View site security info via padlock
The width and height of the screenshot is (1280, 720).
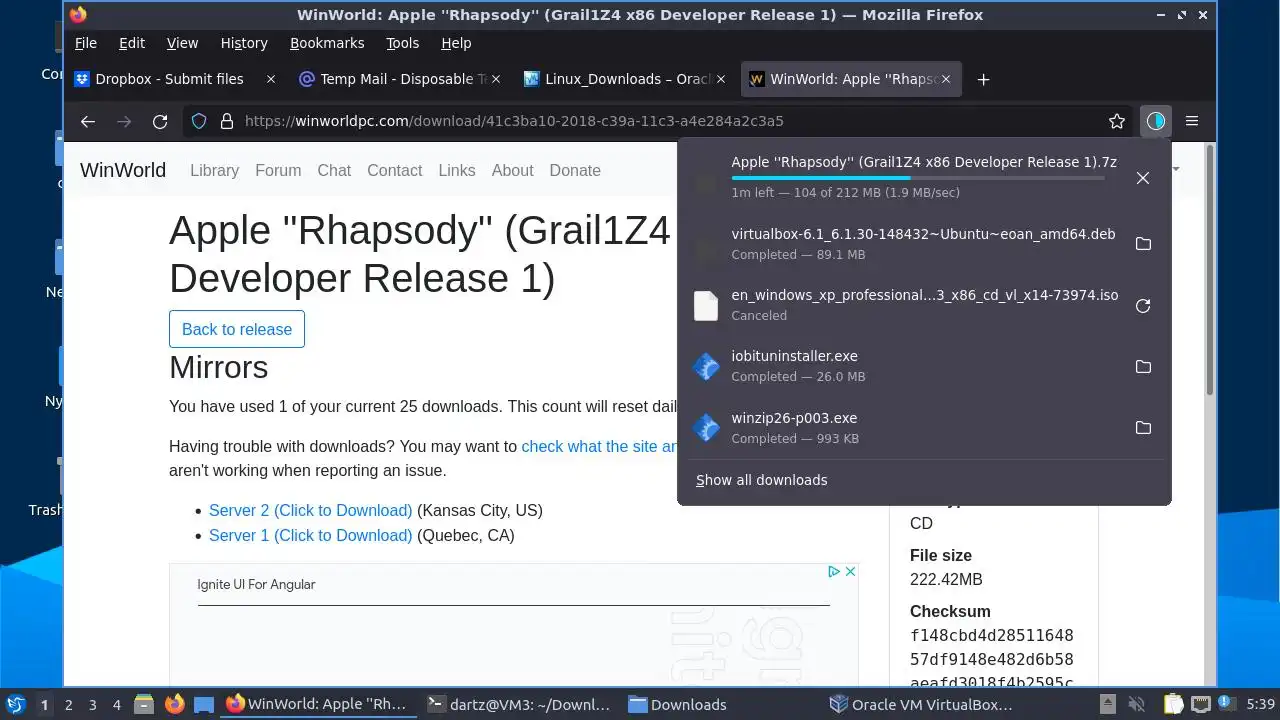pyautogui.click(x=227, y=121)
